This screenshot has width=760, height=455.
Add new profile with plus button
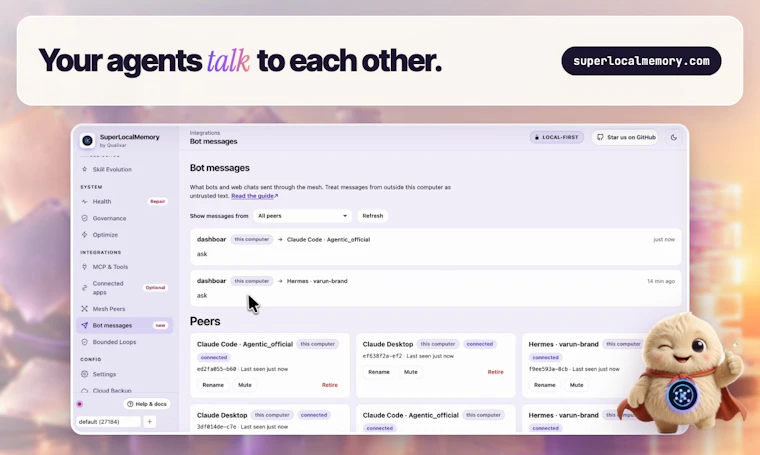149,422
